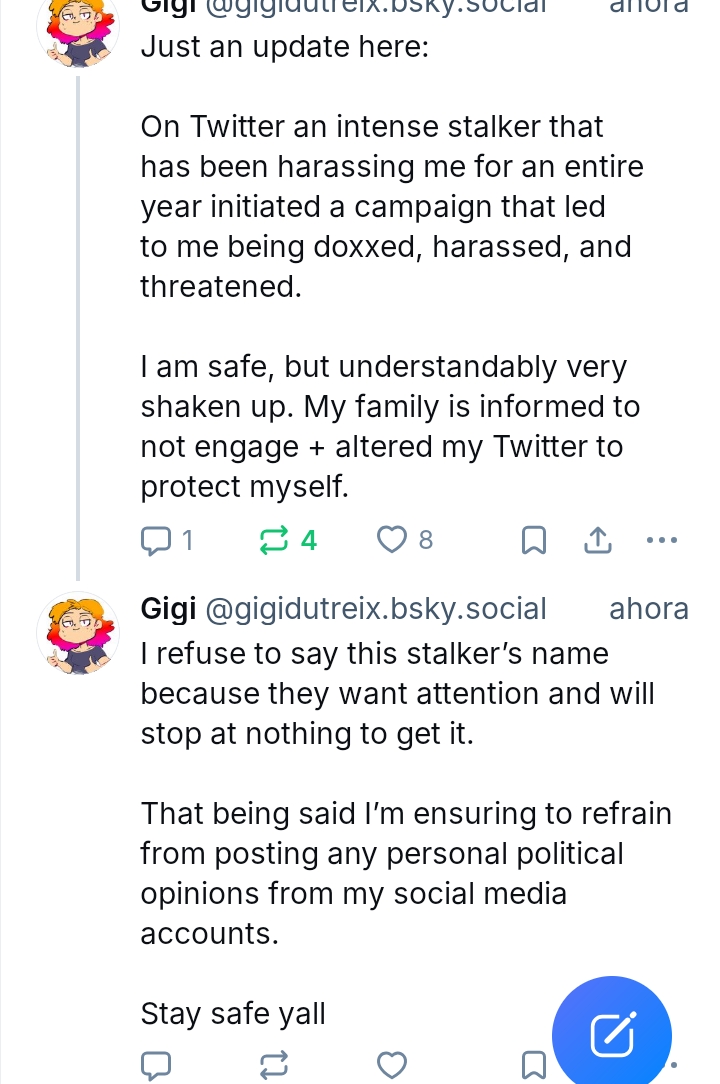Reply to the second post
The image size is (720, 1084).
[156, 1063]
